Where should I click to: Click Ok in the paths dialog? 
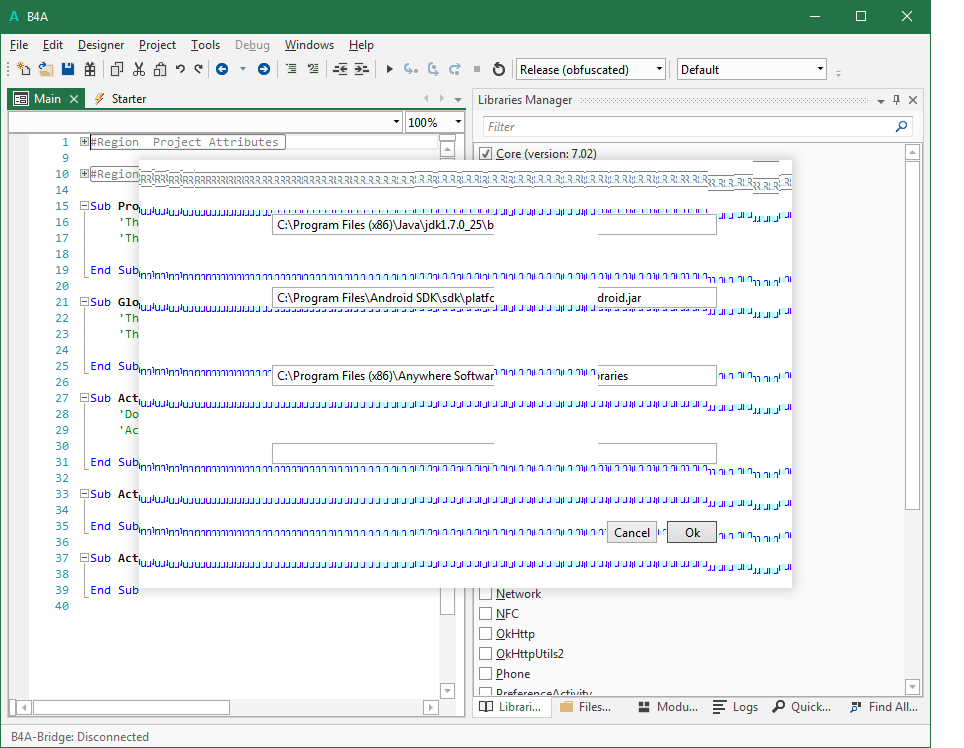(x=692, y=532)
